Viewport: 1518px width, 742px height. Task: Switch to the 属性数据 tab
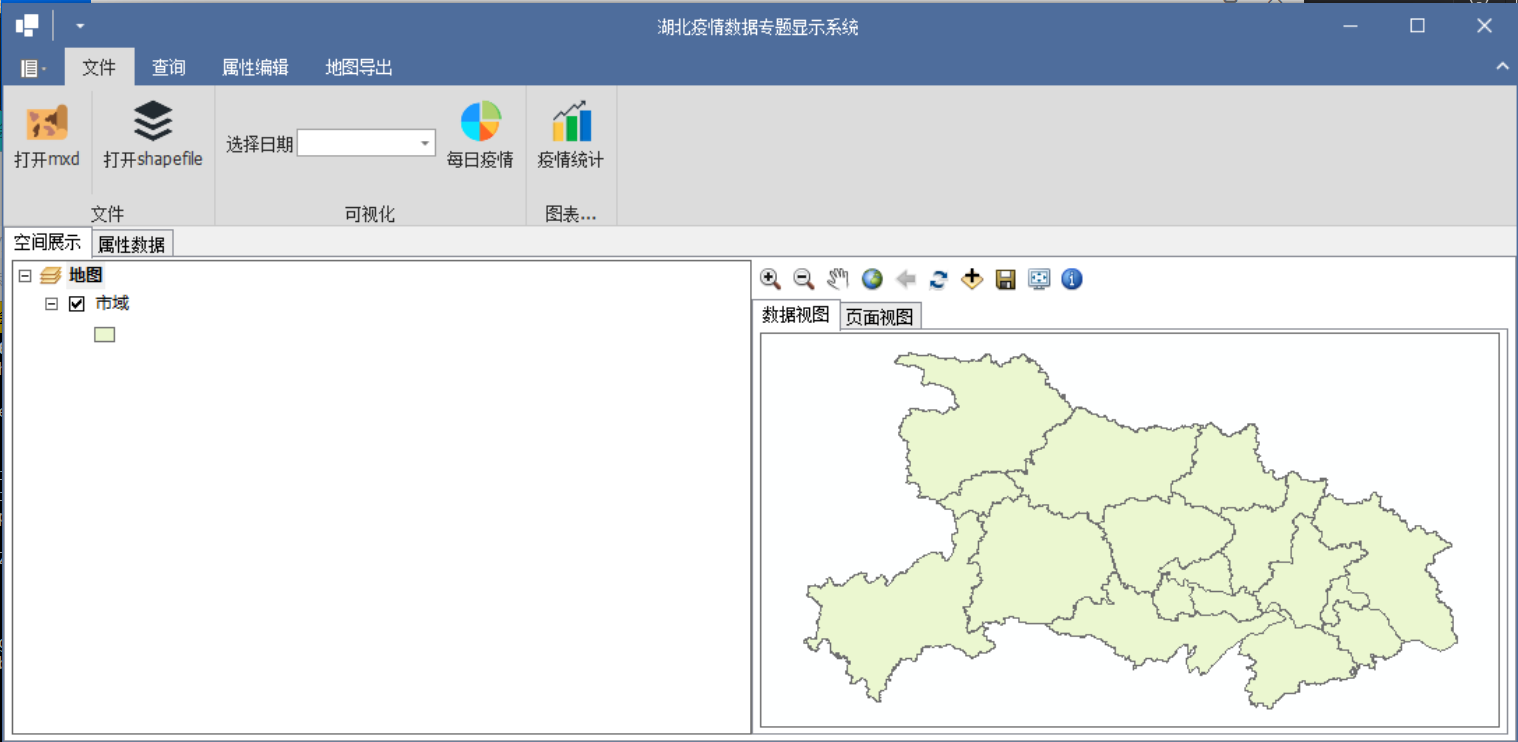click(131, 242)
